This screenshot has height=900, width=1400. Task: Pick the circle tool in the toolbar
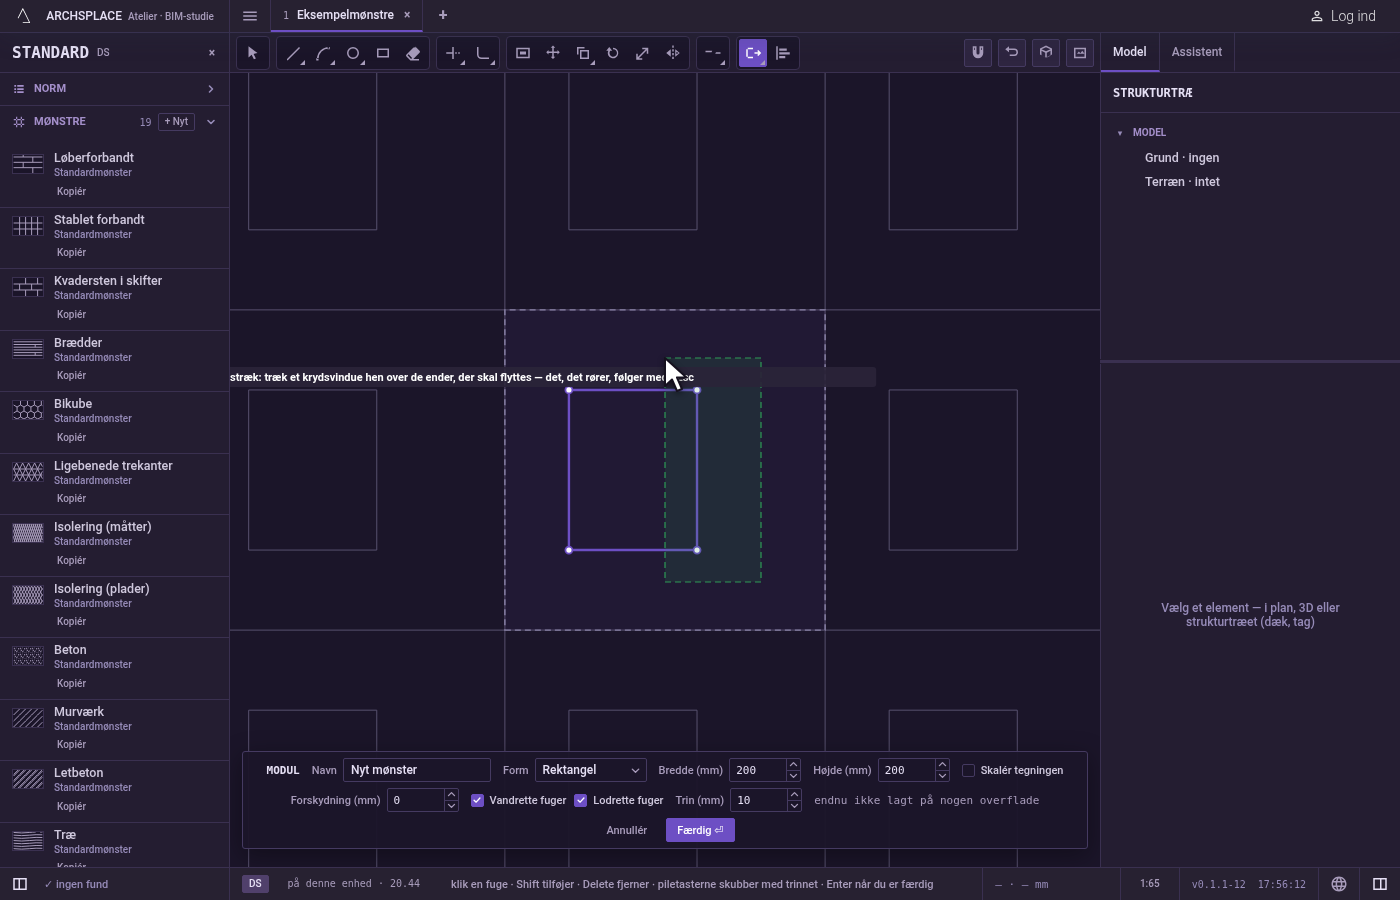pyautogui.click(x=353, y=53)
